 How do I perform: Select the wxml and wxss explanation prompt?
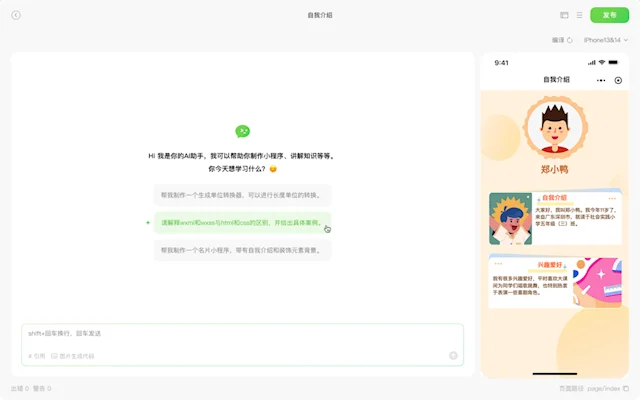242,223
